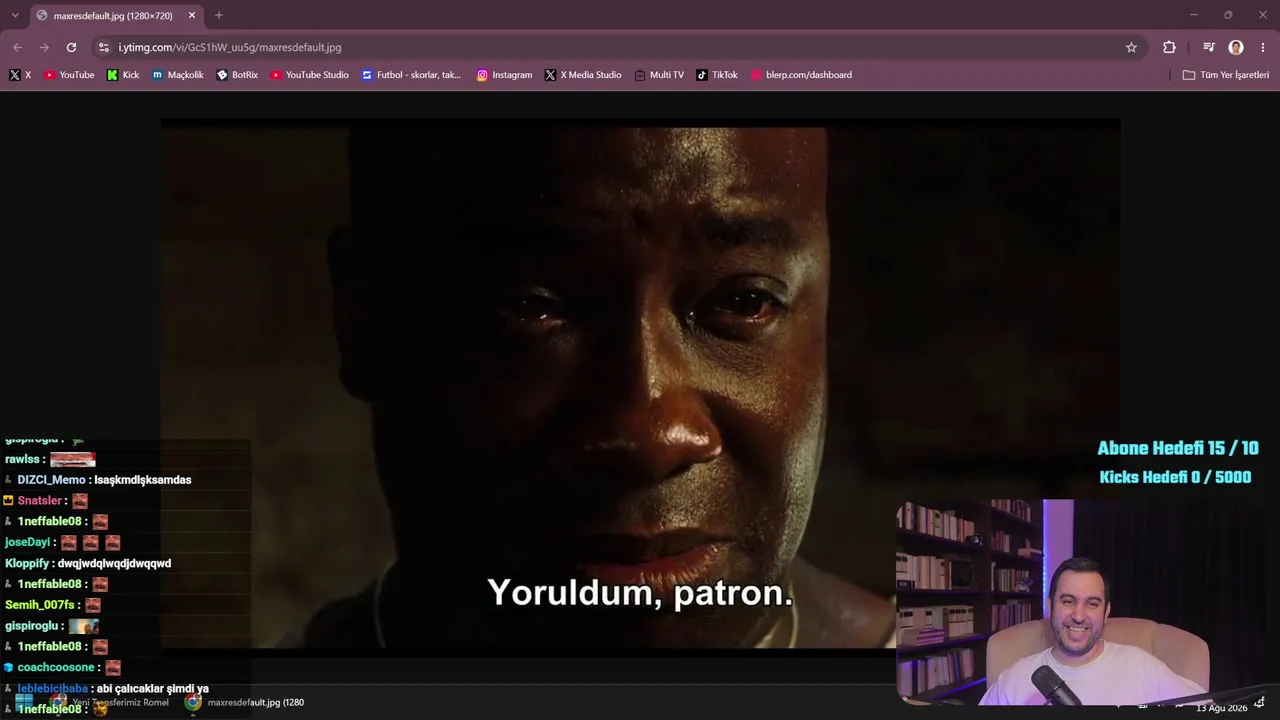Viewport: 1280px width, 720px height.
Task: Go back to the previous page
Action: click(17, 47)
